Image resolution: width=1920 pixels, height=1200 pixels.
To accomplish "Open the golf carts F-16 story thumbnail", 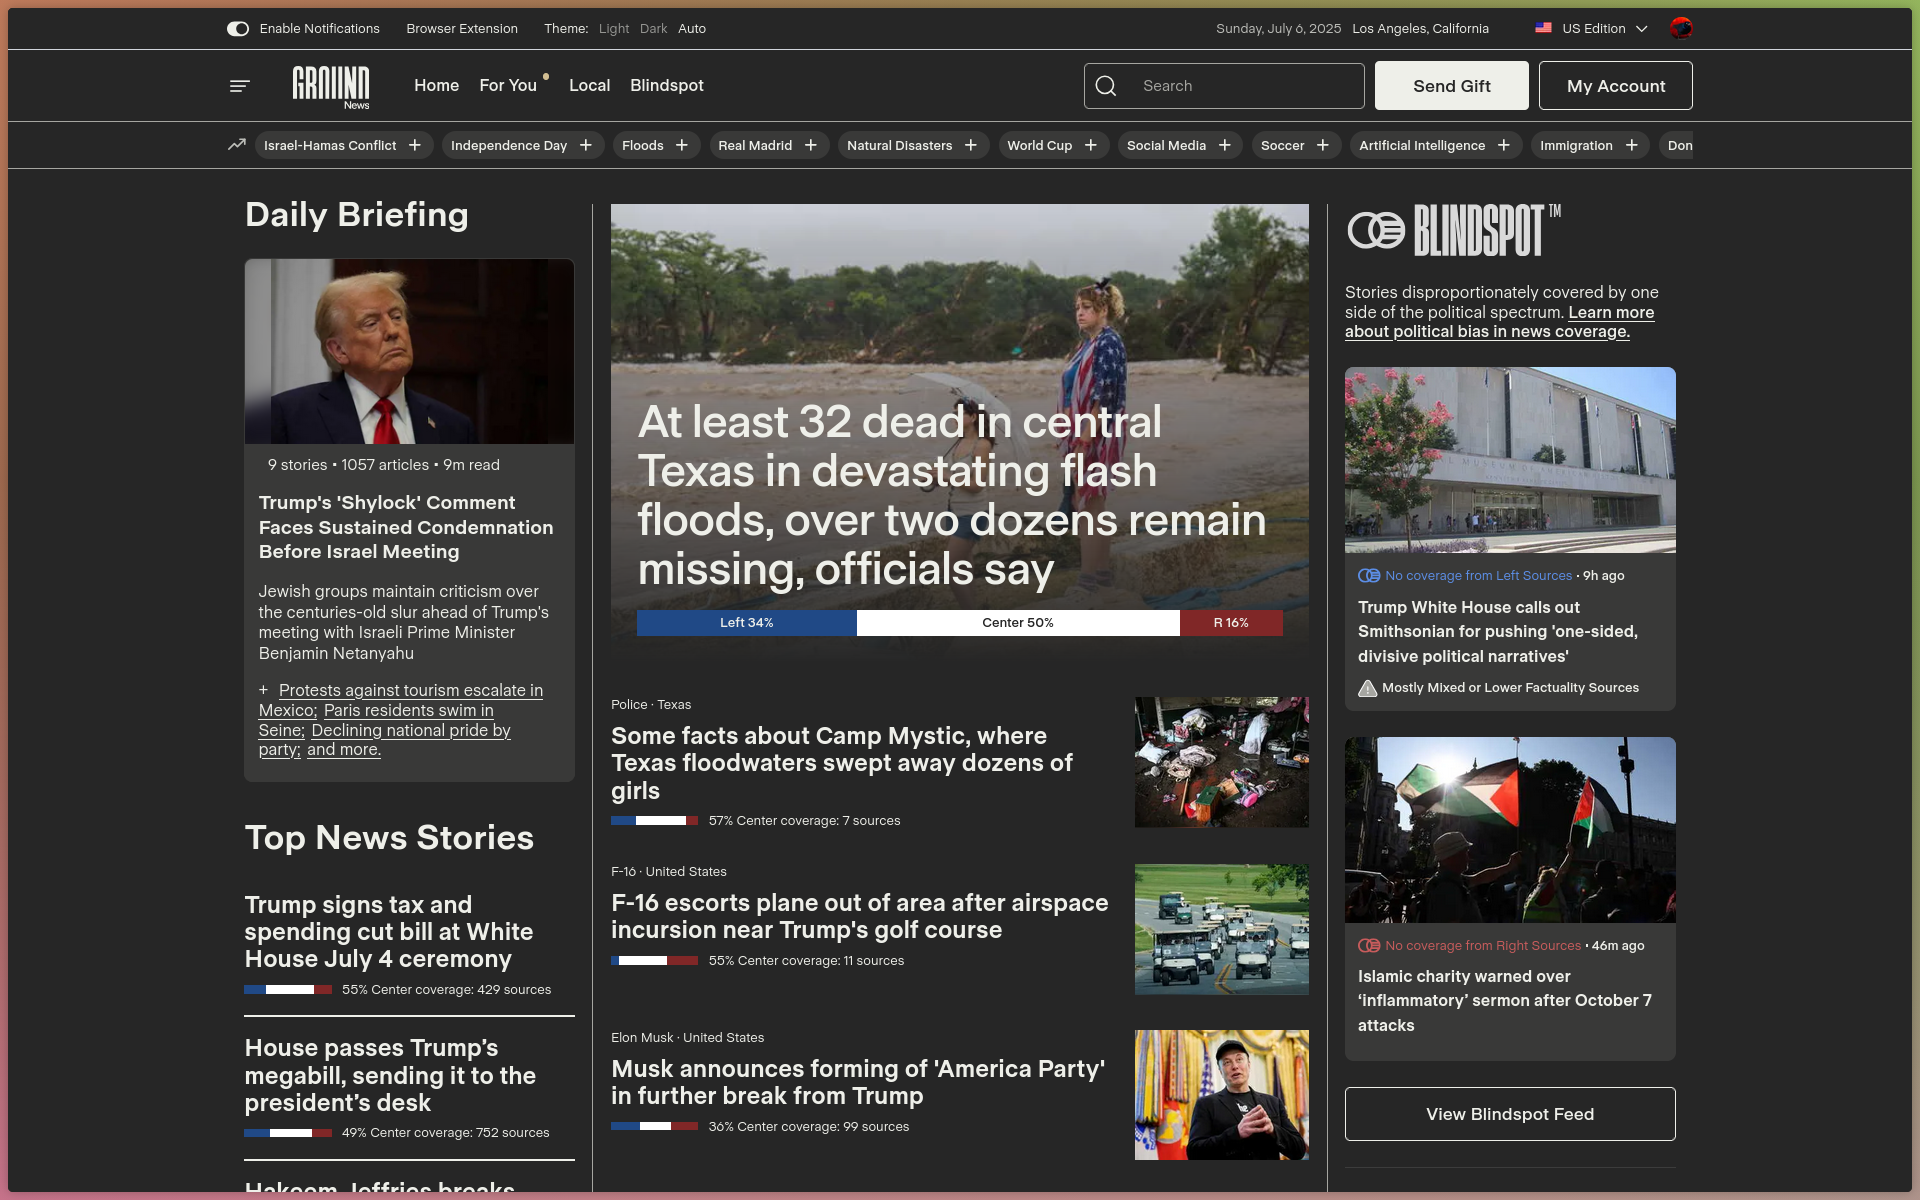I will [x=1221, y=929].
